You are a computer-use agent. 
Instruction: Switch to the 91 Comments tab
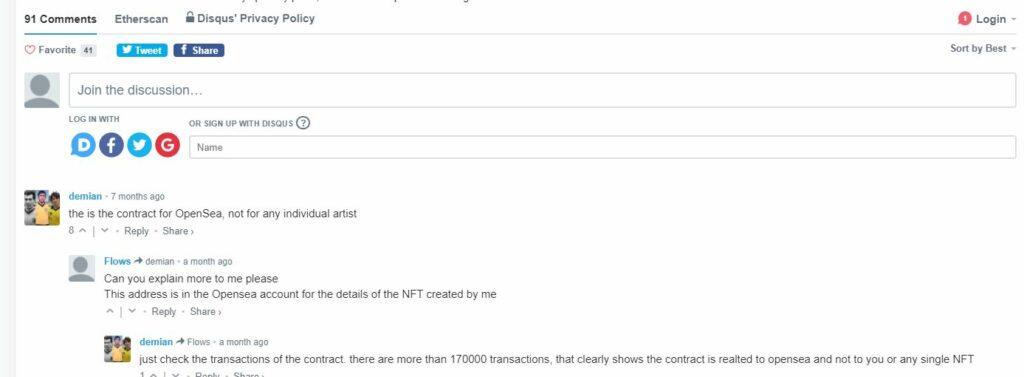[60, 19]
